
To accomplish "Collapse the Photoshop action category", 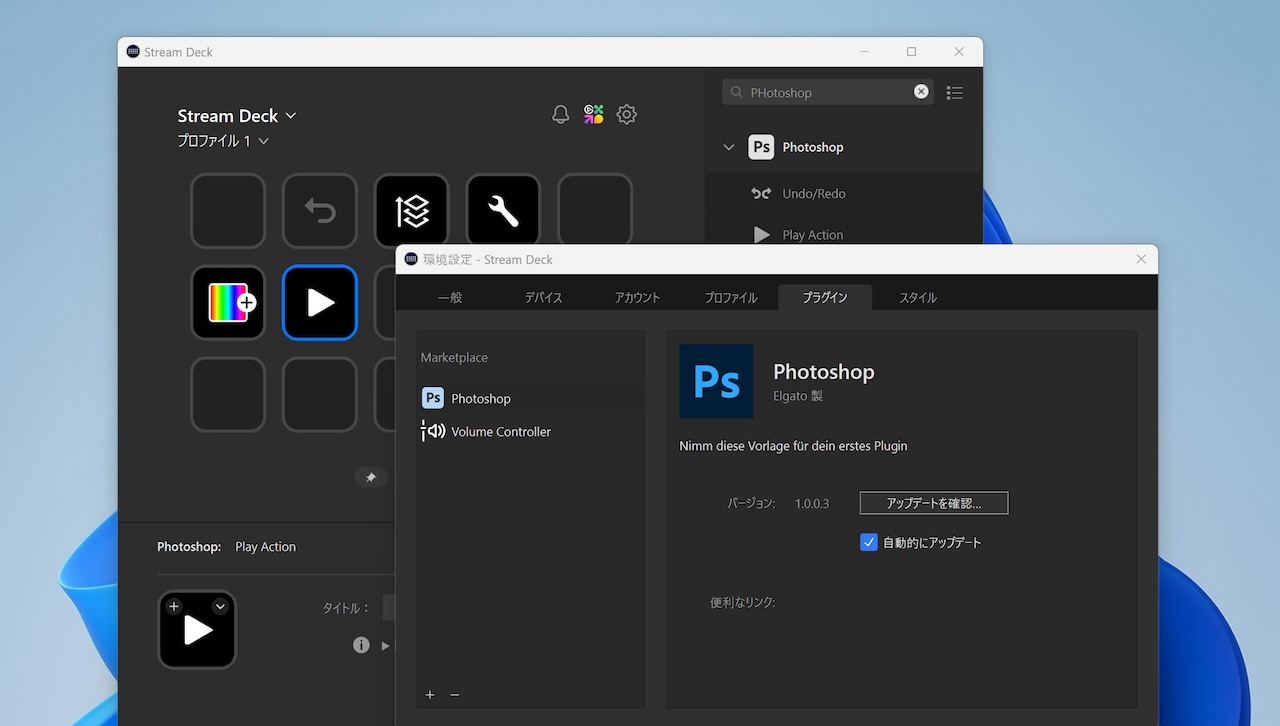I will tap(729, 147).
